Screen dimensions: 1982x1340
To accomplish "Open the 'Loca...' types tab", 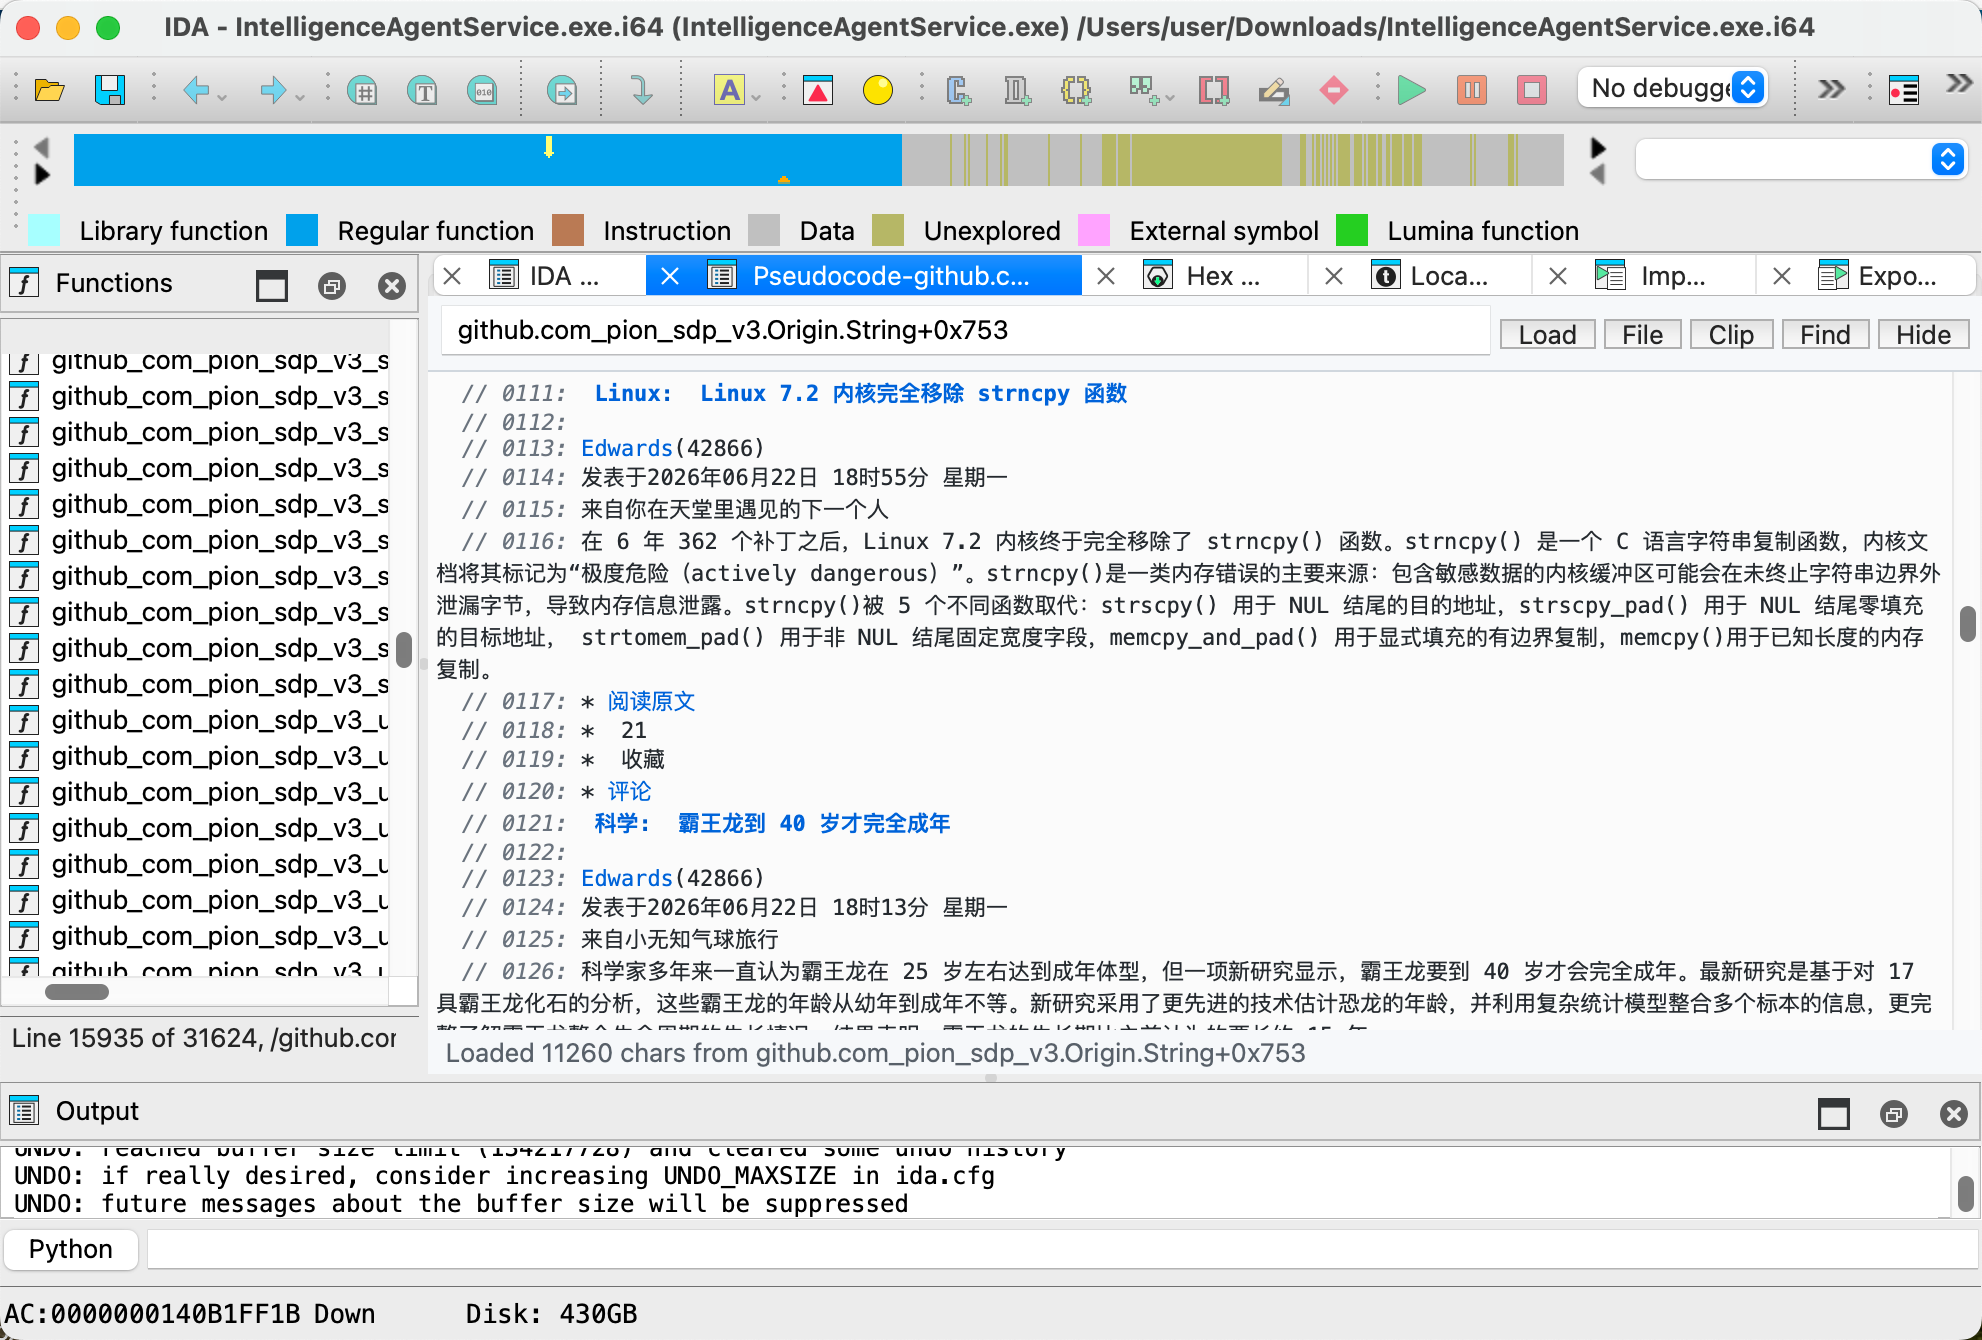I will 1432,276.
